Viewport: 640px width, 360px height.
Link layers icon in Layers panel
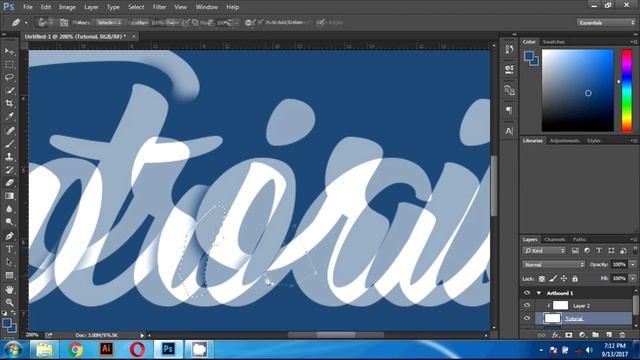[542, 335]
